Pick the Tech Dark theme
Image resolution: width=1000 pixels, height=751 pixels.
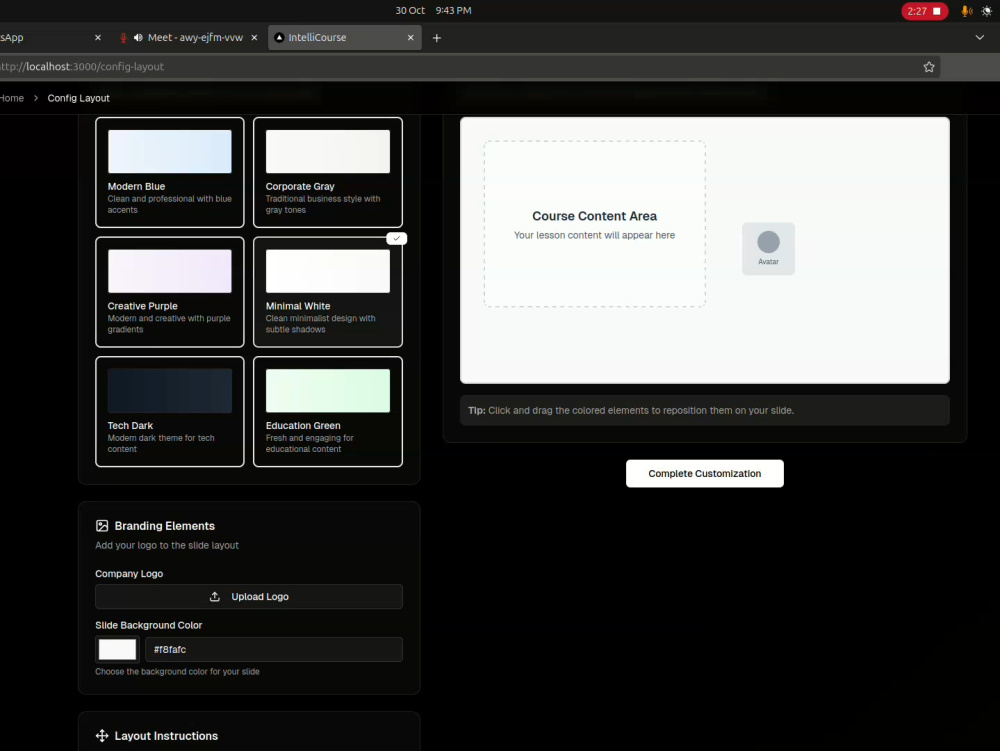pos(170,411)
